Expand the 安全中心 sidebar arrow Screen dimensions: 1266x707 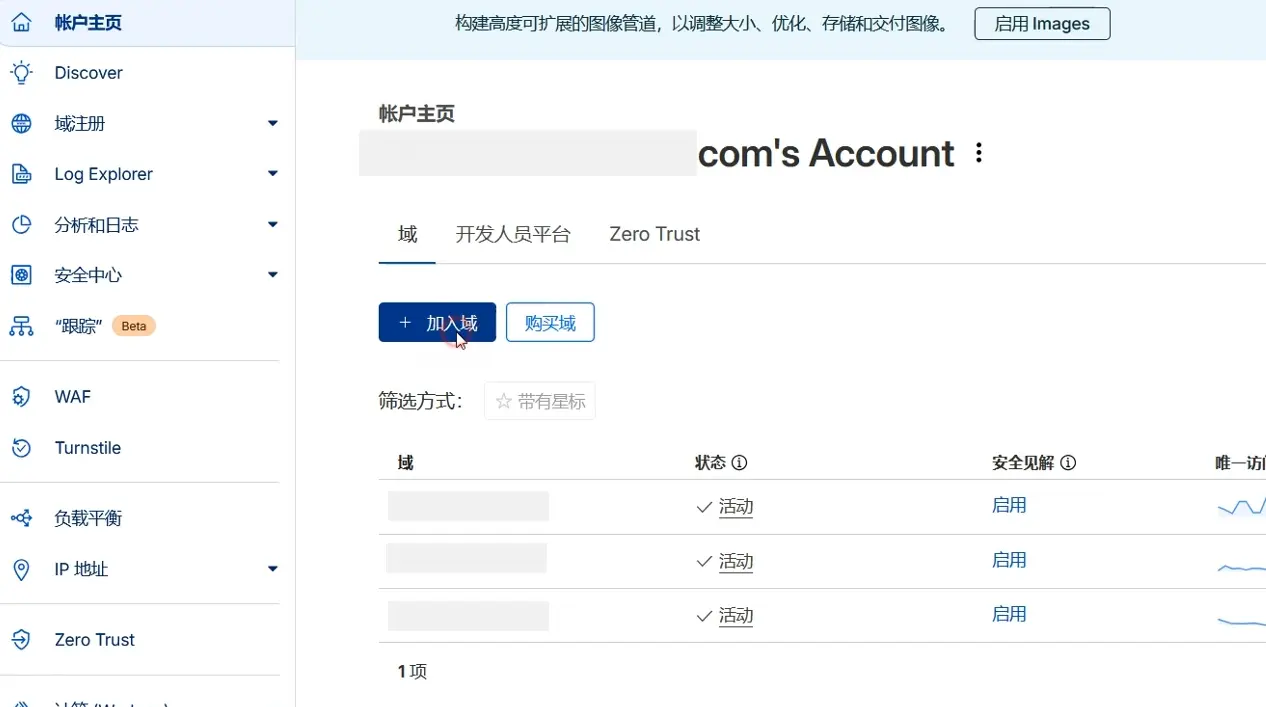tap(272, 275)
